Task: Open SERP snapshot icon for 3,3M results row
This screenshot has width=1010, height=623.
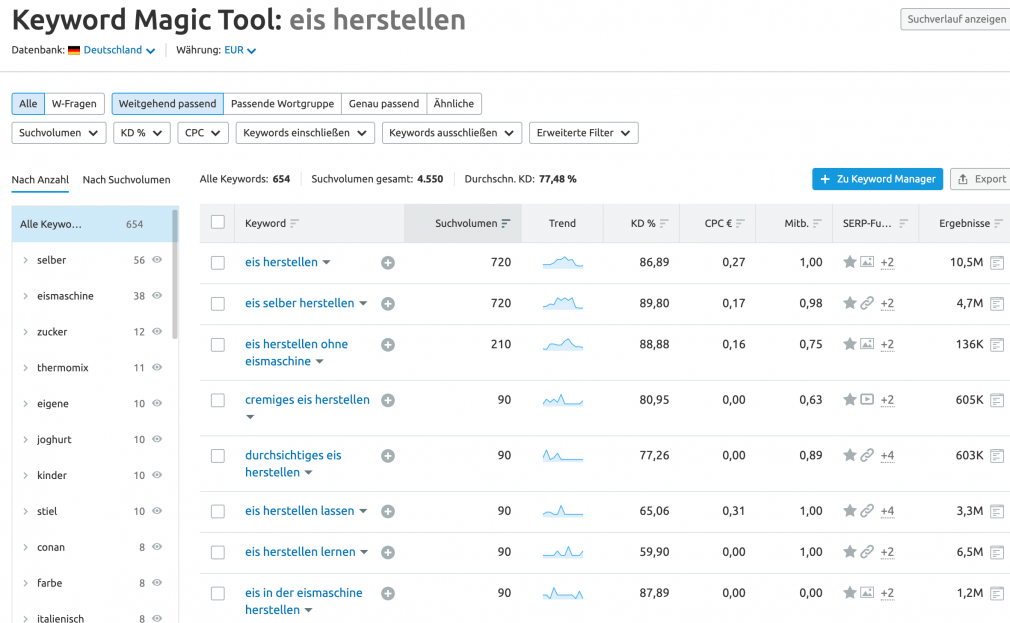Action: click(x=997, y=512)
